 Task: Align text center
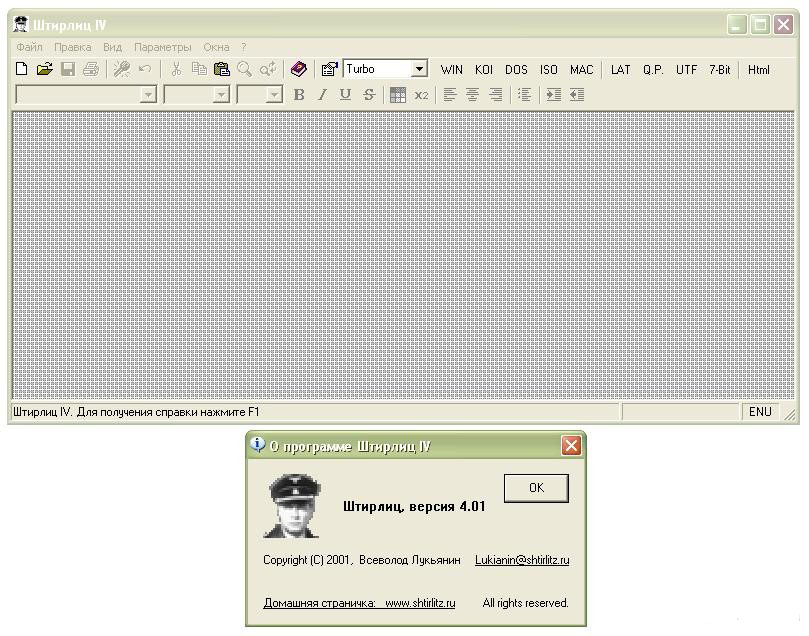pos(473,94)
